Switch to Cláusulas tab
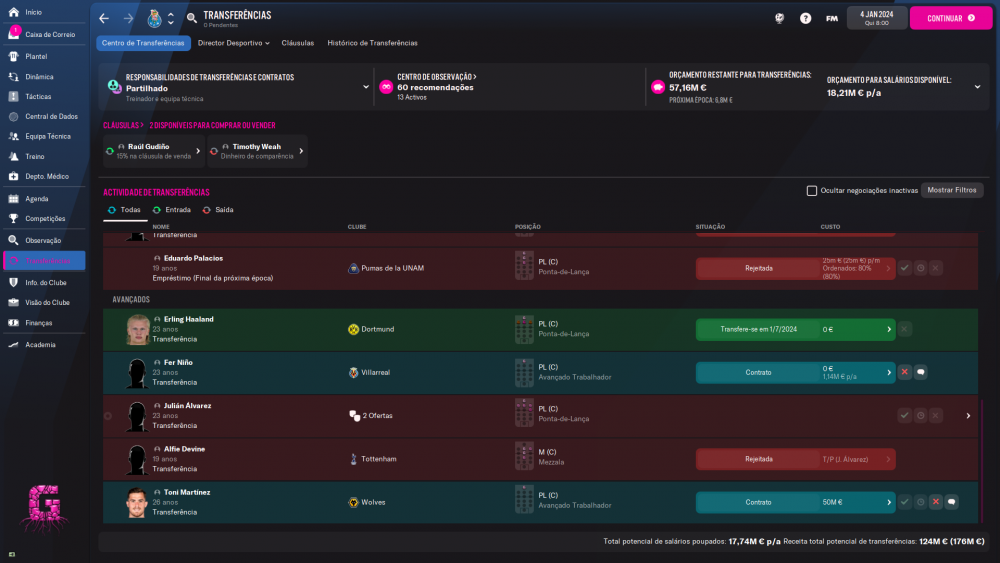Image resolution: width=1000 pixels, height=563 pixels. [x=298, y=43]
